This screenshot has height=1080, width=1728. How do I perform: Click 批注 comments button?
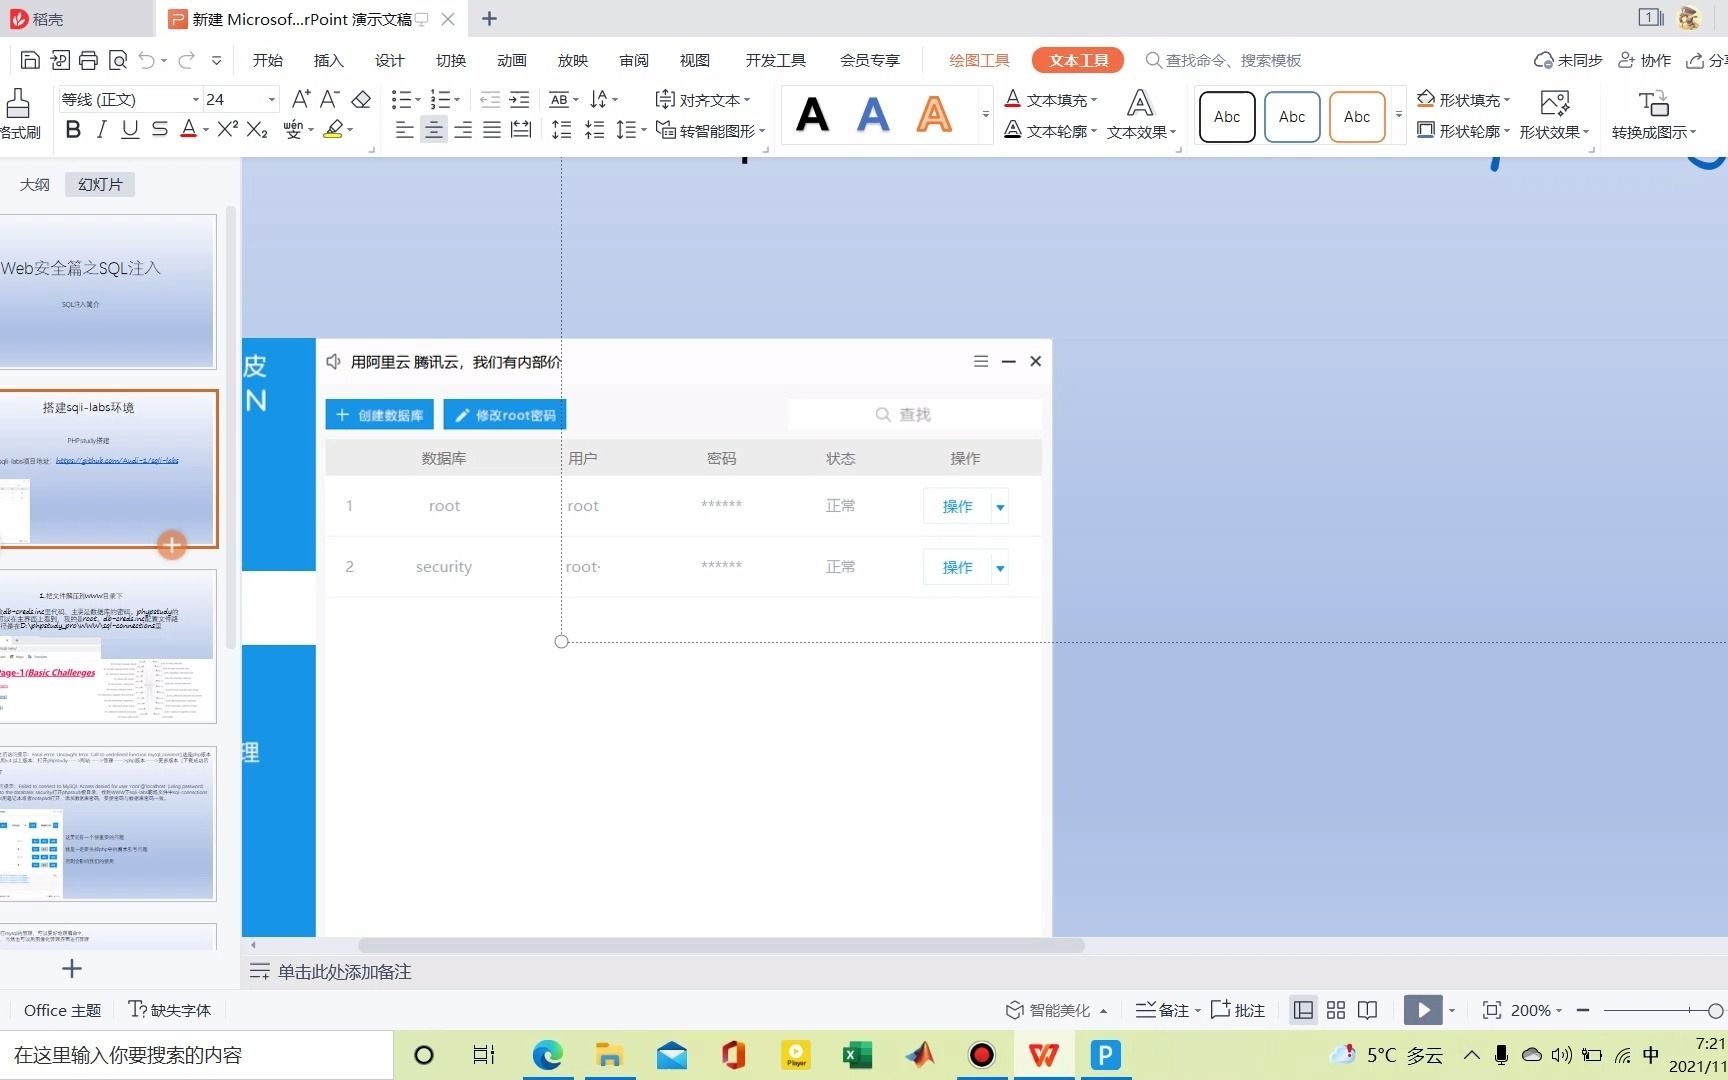pyautogui.click(x=1238, y=1010)
